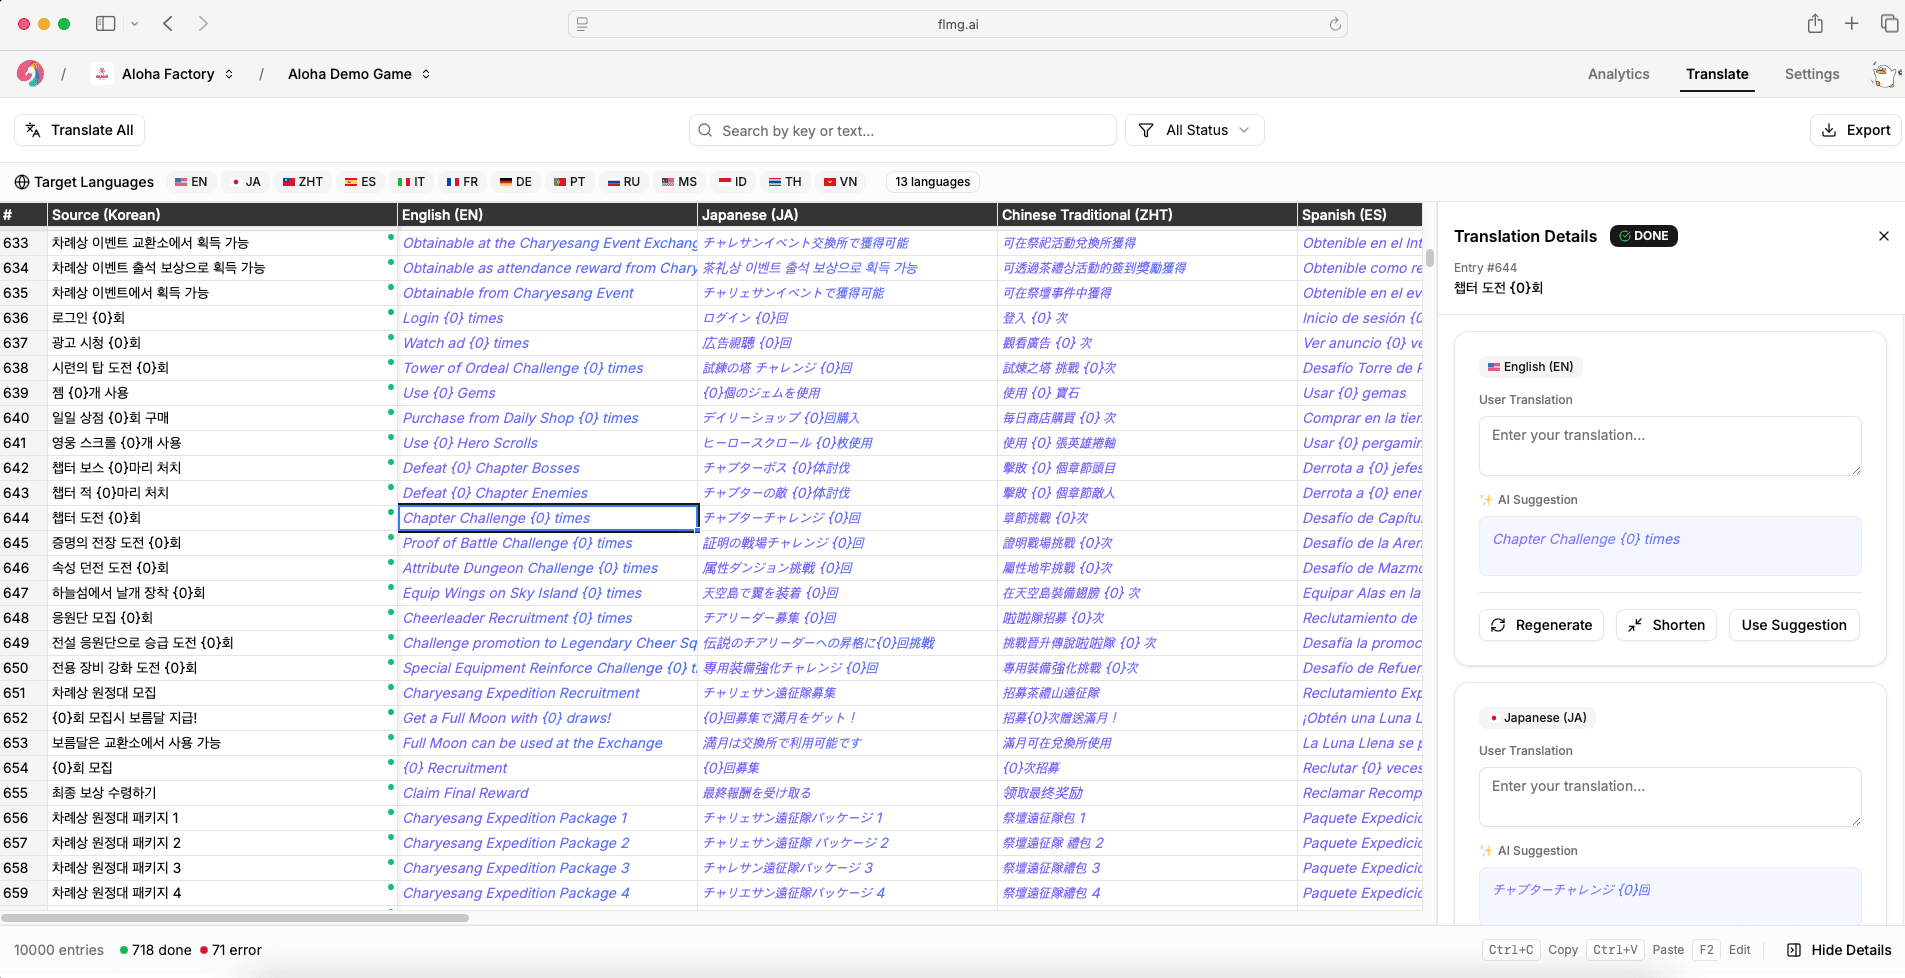
Task: Open the browser new tab icon
Action: [x=1852, y=23]
